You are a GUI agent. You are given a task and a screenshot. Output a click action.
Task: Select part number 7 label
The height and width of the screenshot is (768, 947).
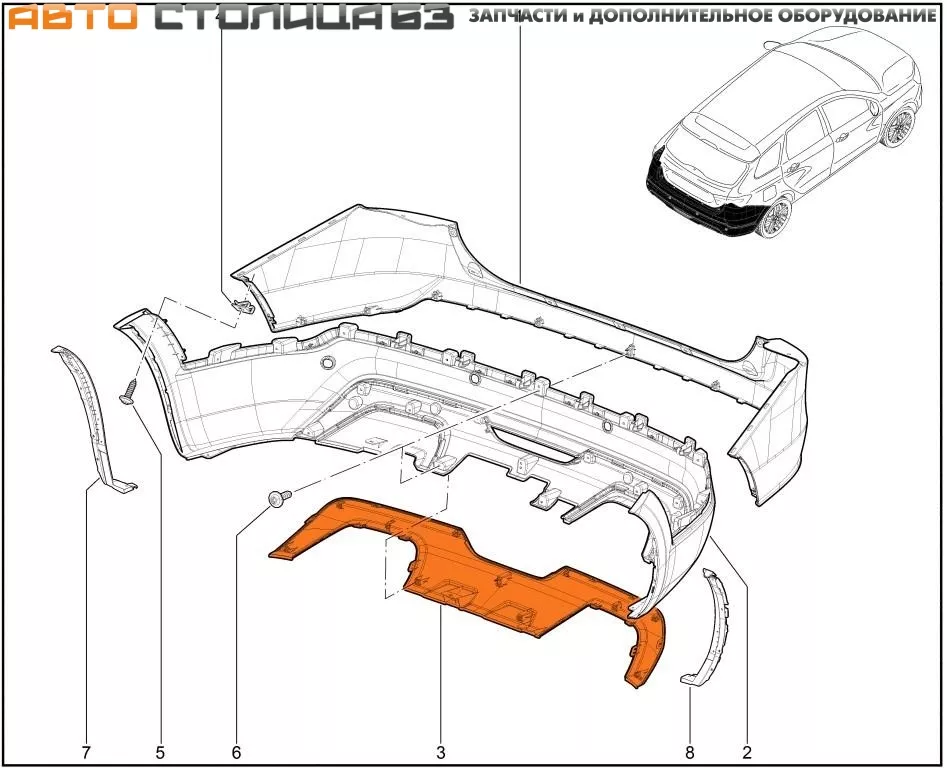coord(86,751)
